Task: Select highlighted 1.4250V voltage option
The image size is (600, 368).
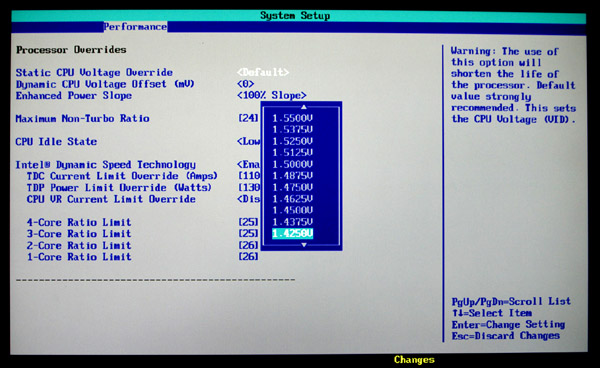Action: click(292, 233)
